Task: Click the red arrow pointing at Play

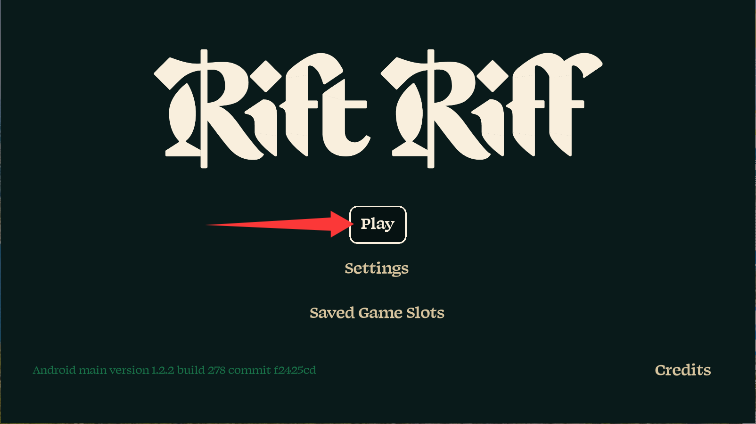Action: coord(280,224)
